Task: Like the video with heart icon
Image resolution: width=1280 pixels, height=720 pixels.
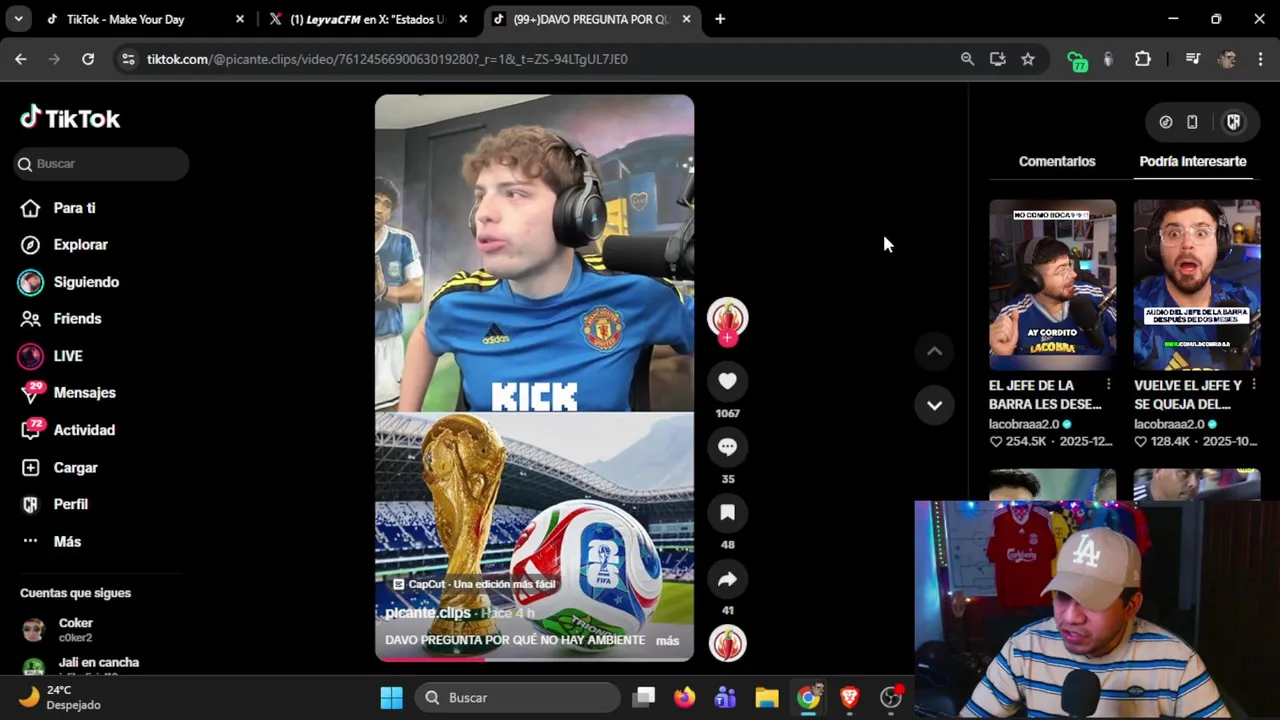Action: pyautogui.click(x=727, y=381)
